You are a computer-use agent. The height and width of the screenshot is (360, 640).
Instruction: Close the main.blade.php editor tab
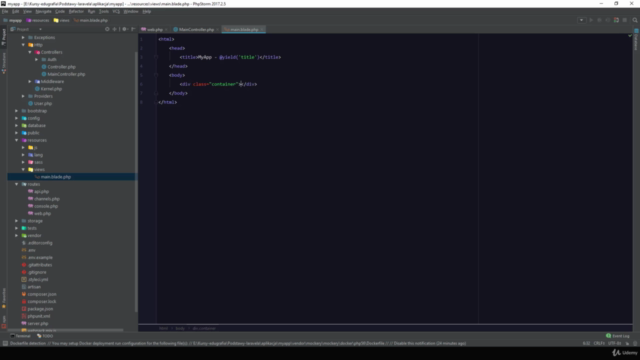tap(262, 29)
